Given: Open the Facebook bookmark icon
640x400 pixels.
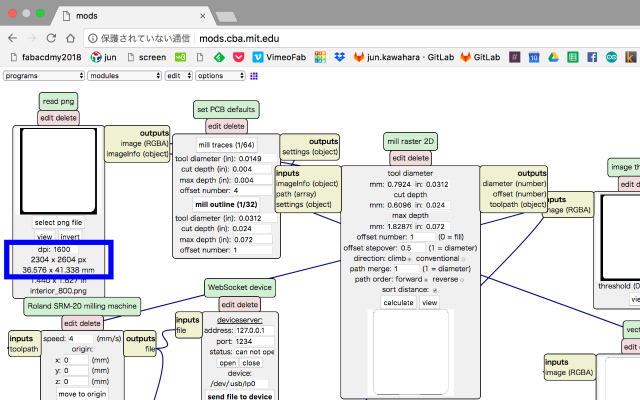Looking at the screenshot, I should 592,57.
